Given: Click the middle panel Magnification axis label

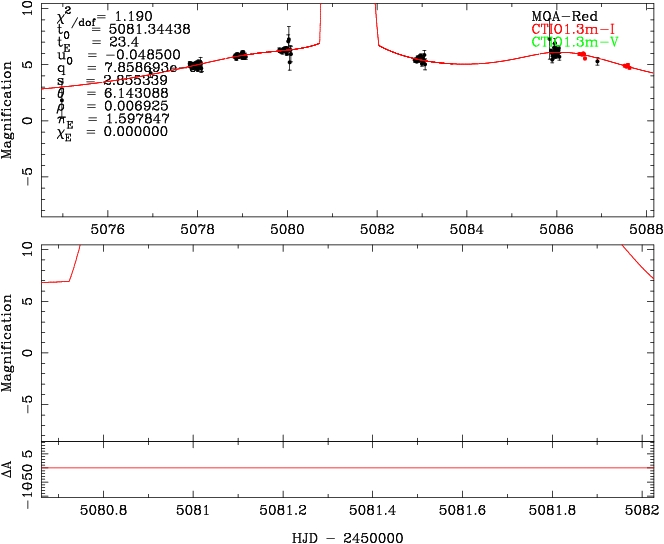Looking at the screenshot, I should (9, 340).
